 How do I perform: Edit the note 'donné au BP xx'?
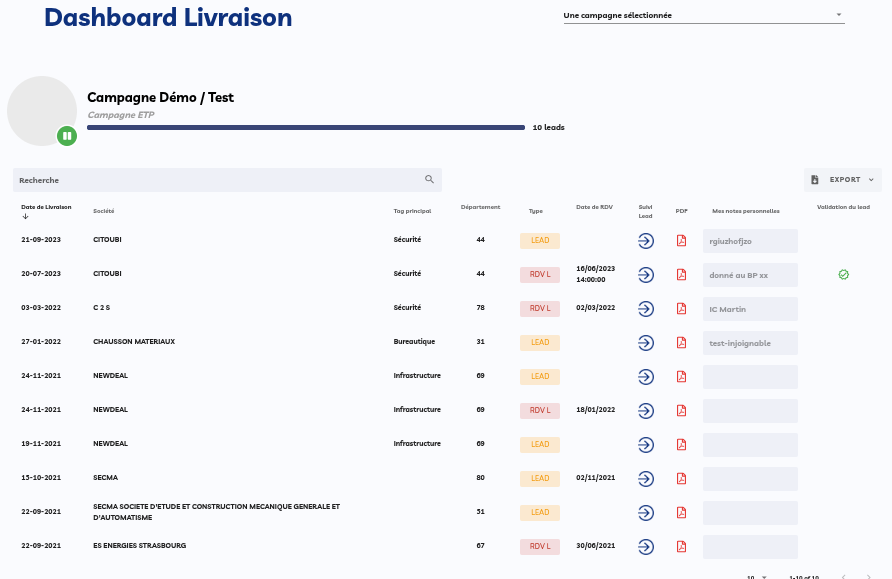[750, 275]
